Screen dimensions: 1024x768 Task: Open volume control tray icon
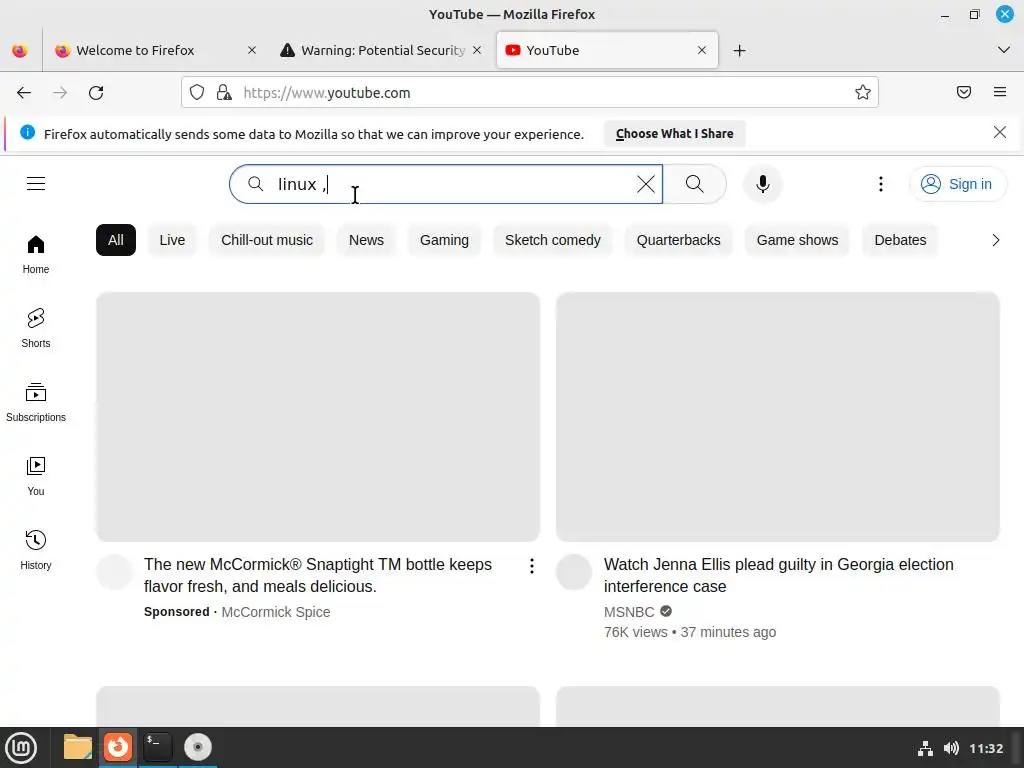[x=951, y=748]
